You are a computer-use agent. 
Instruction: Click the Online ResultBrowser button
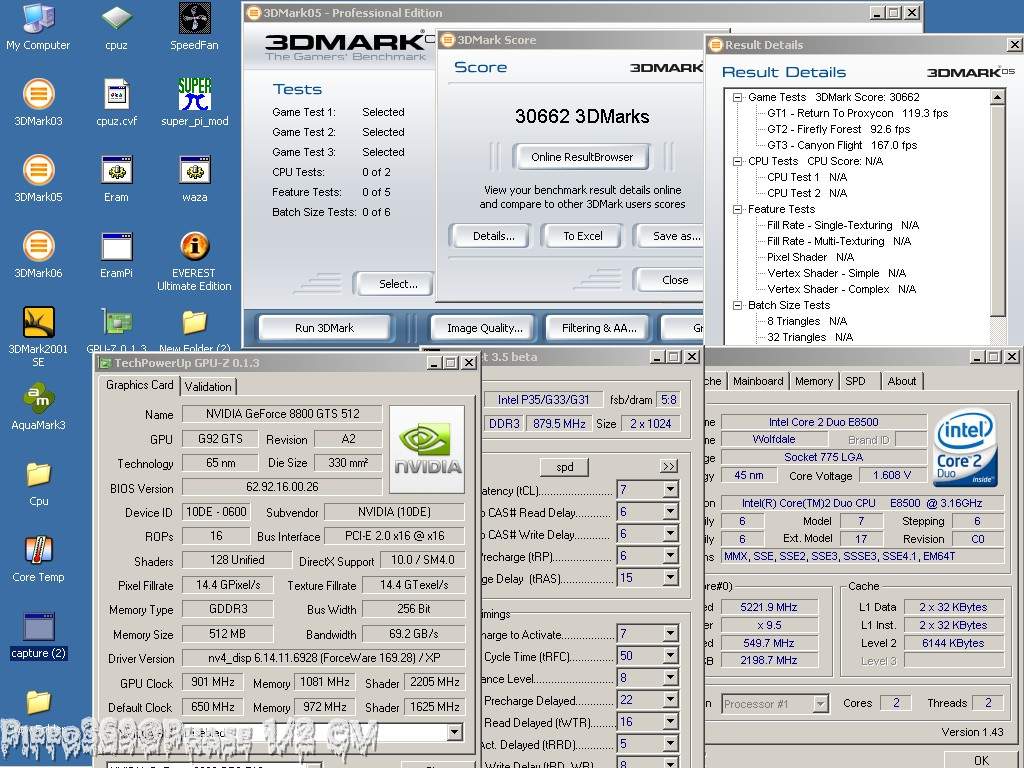[x=582, y=157]
